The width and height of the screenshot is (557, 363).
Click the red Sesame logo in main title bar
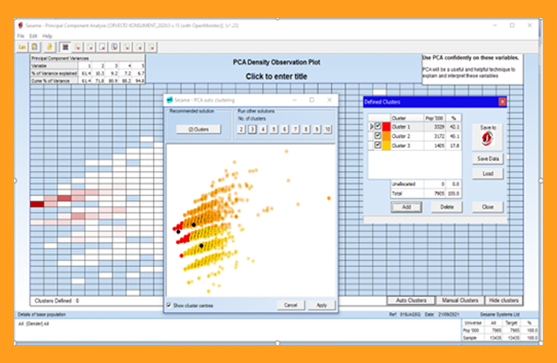pyautogui.click(x=21, y=25)
